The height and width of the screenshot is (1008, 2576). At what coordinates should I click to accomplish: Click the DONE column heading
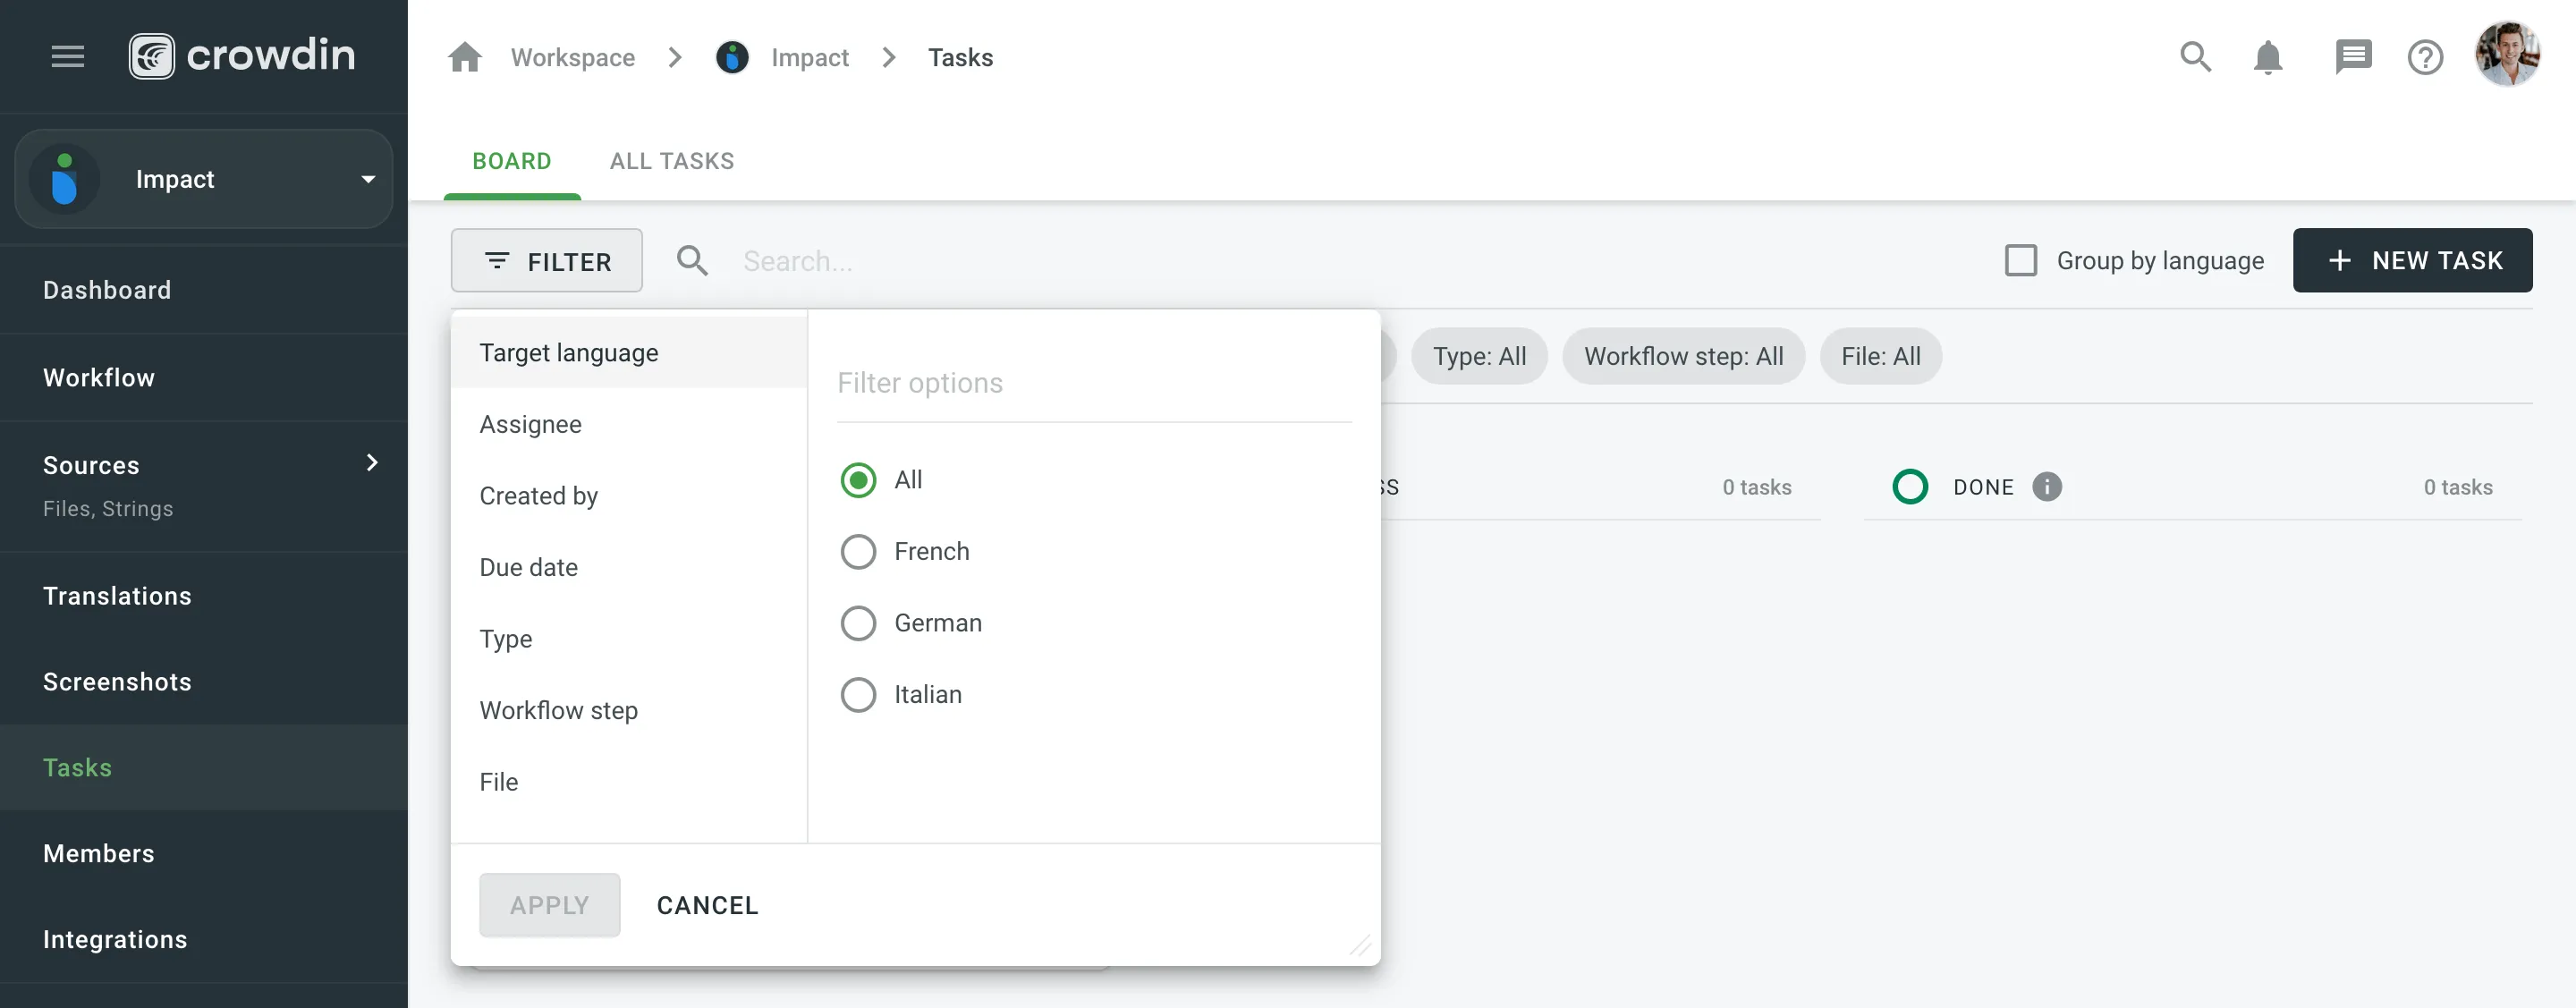pos(1983,488)
